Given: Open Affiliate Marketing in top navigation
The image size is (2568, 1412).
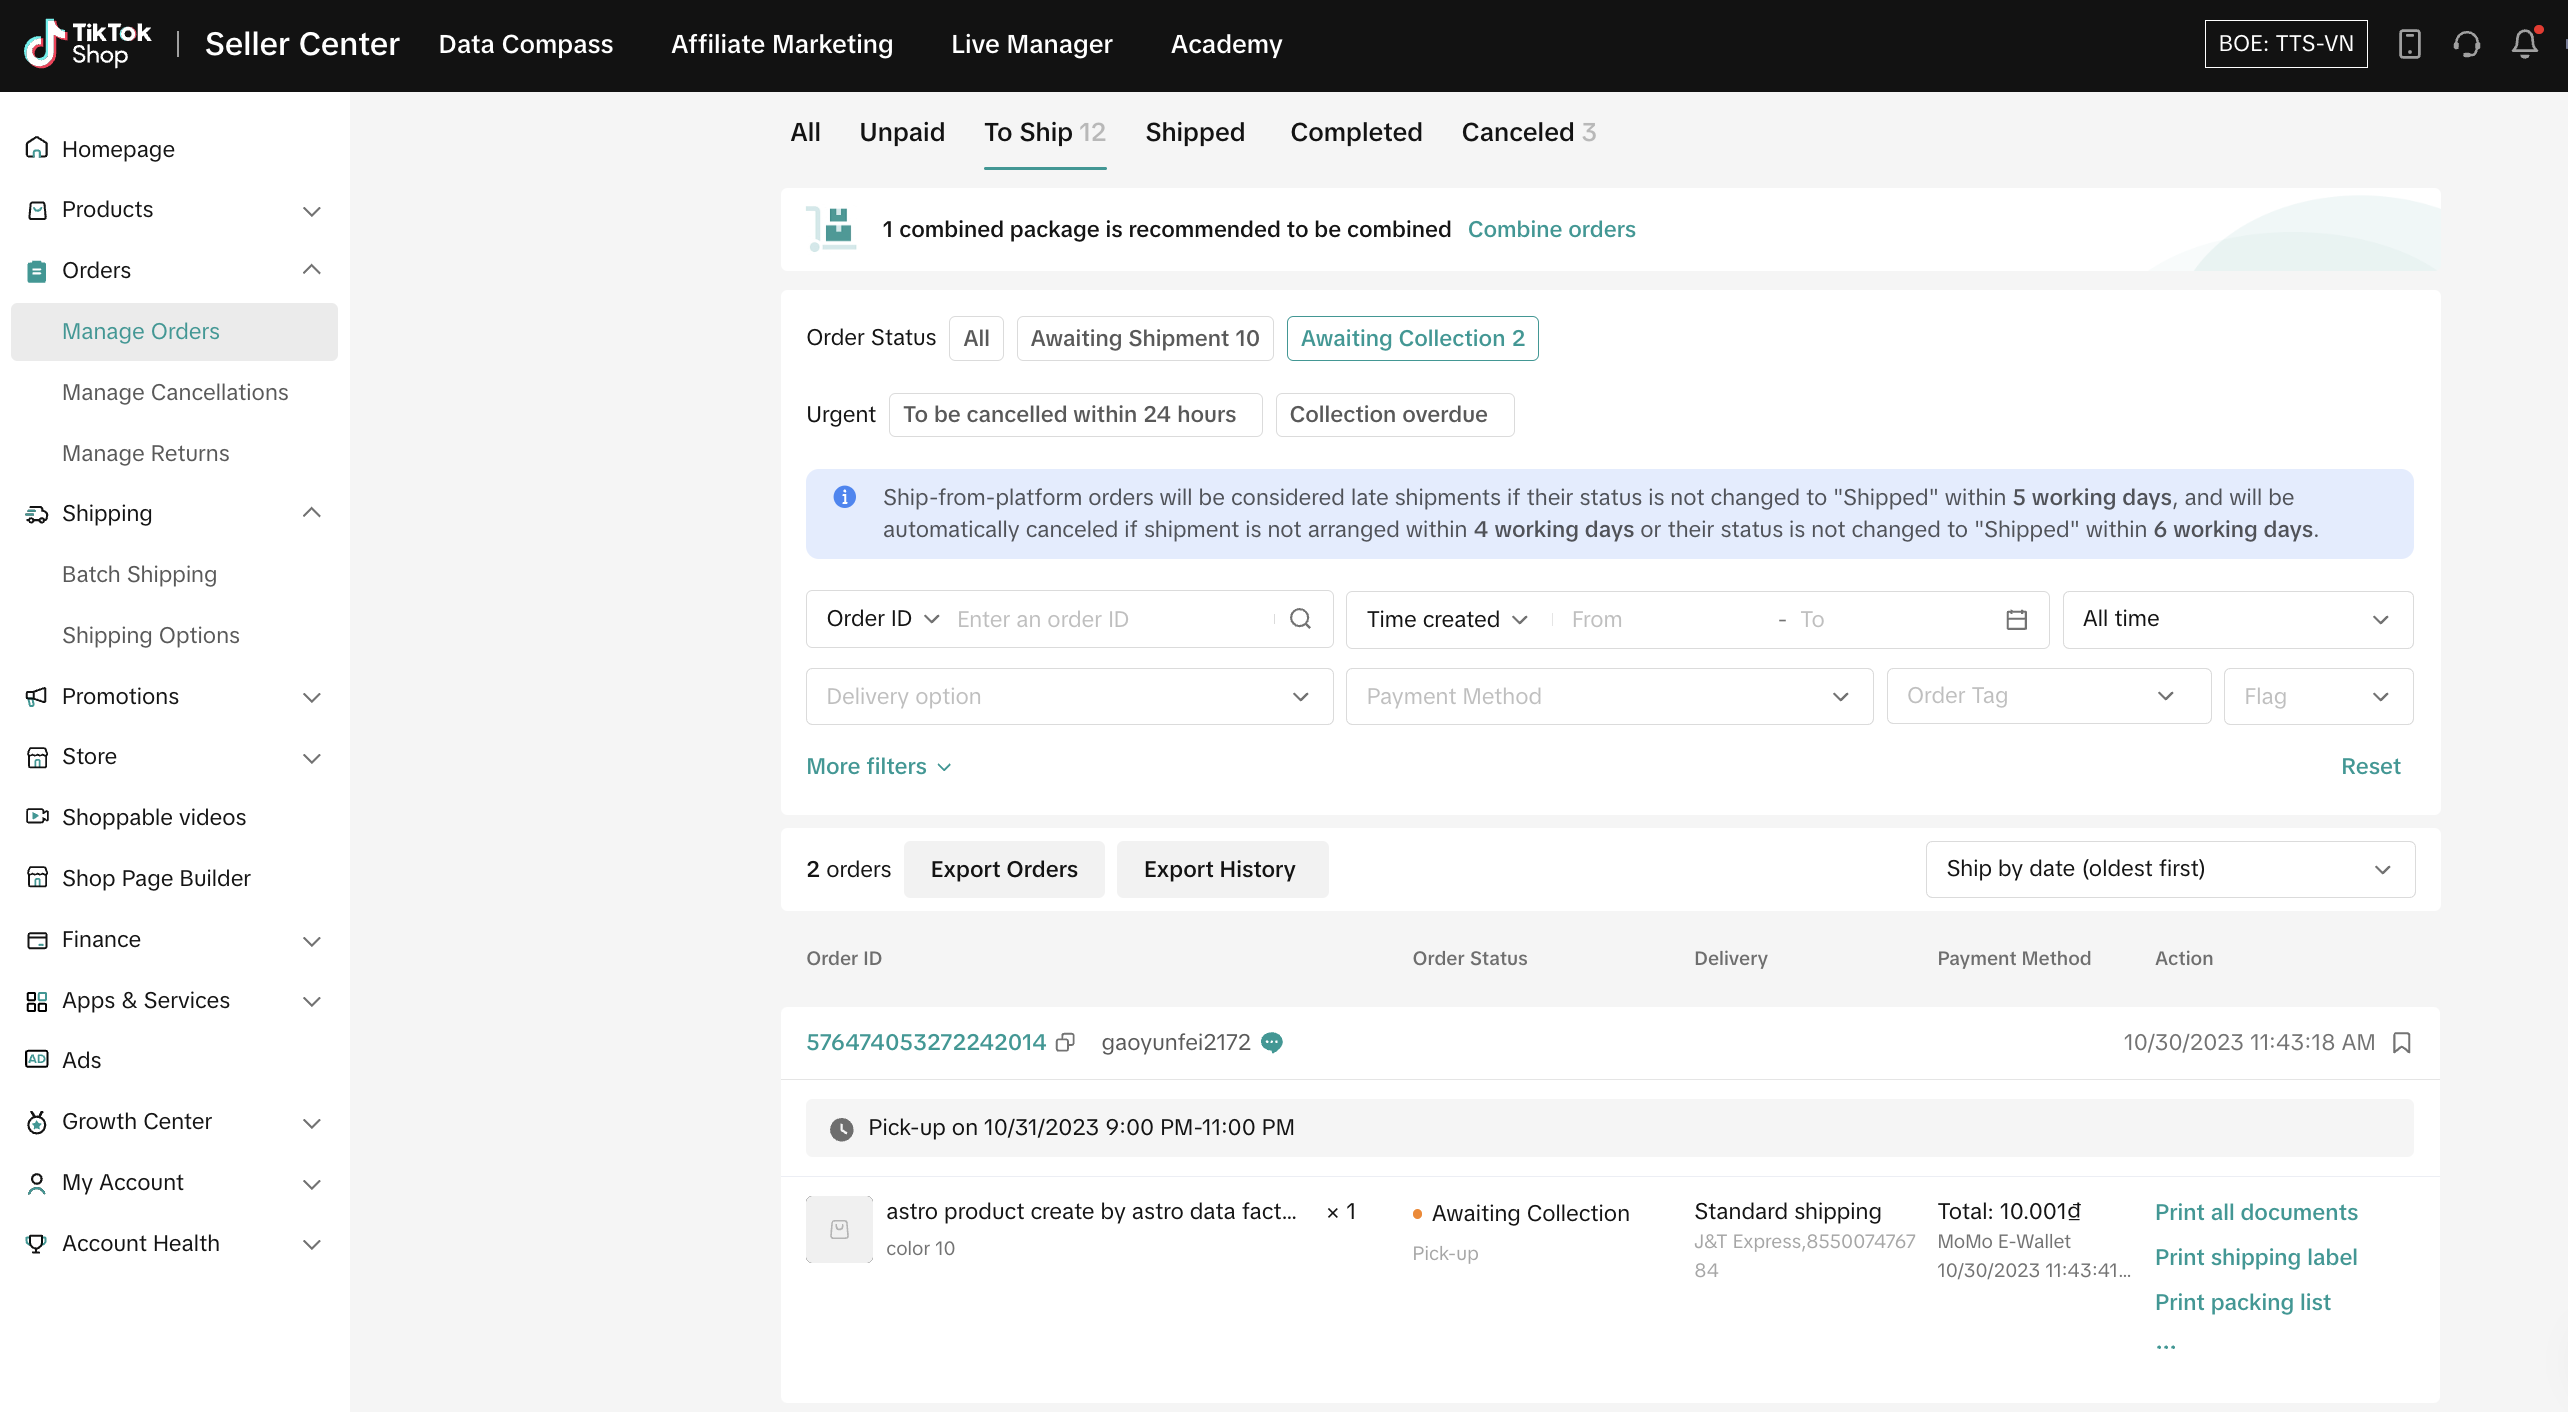Looking at the screenshot, I should click(x=782, y=45).
